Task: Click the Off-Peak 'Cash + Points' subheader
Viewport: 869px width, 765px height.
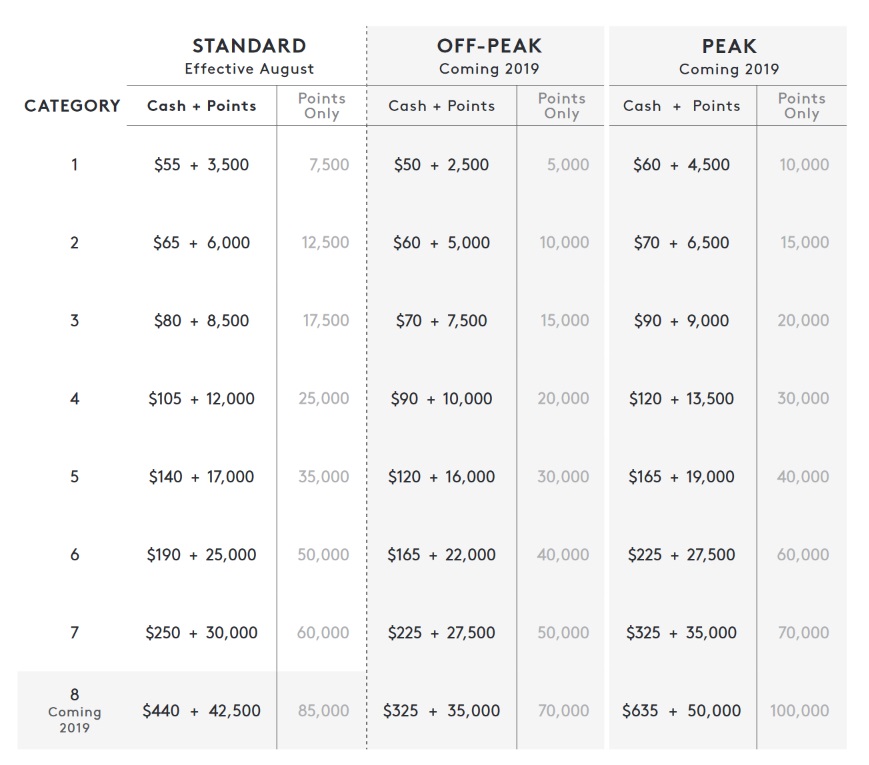Action: [x=442, y=106]
